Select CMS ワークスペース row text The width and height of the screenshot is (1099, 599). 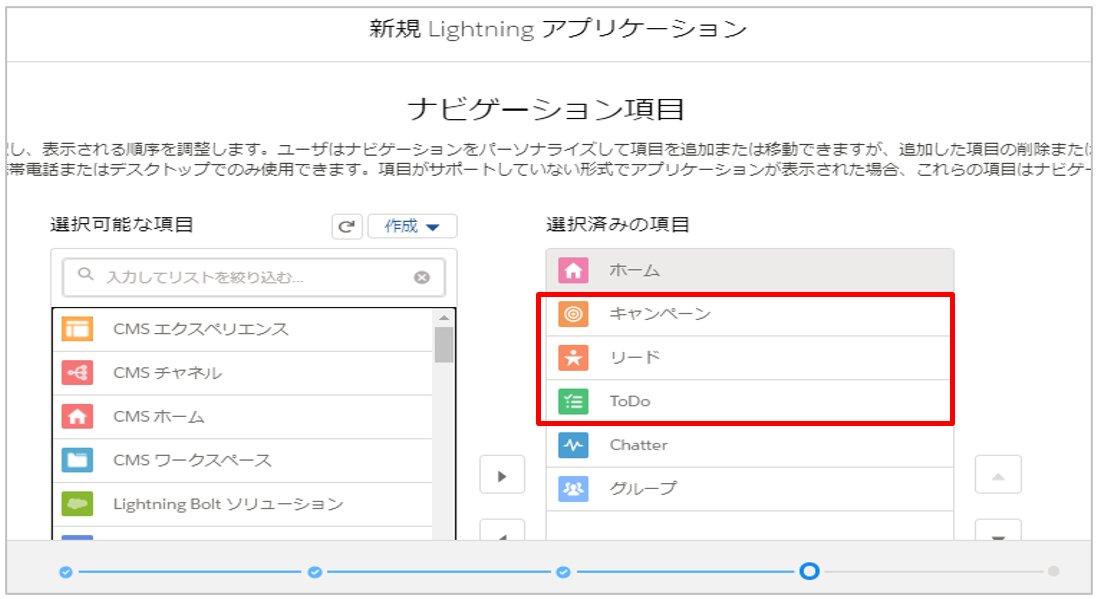coord(192,460)
